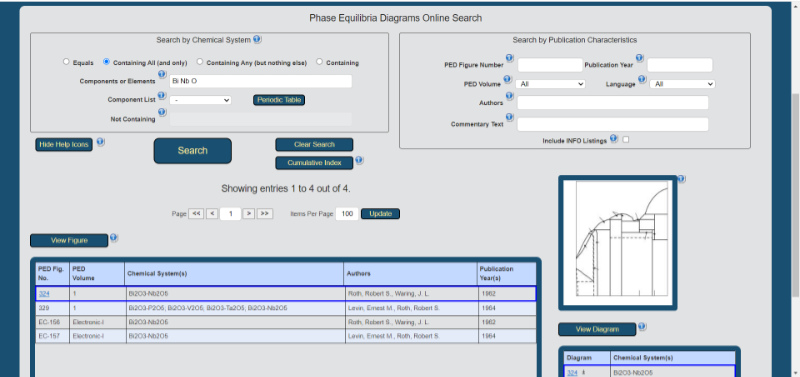
Task: Click the Not Containing input field
Action: [261, 119]
